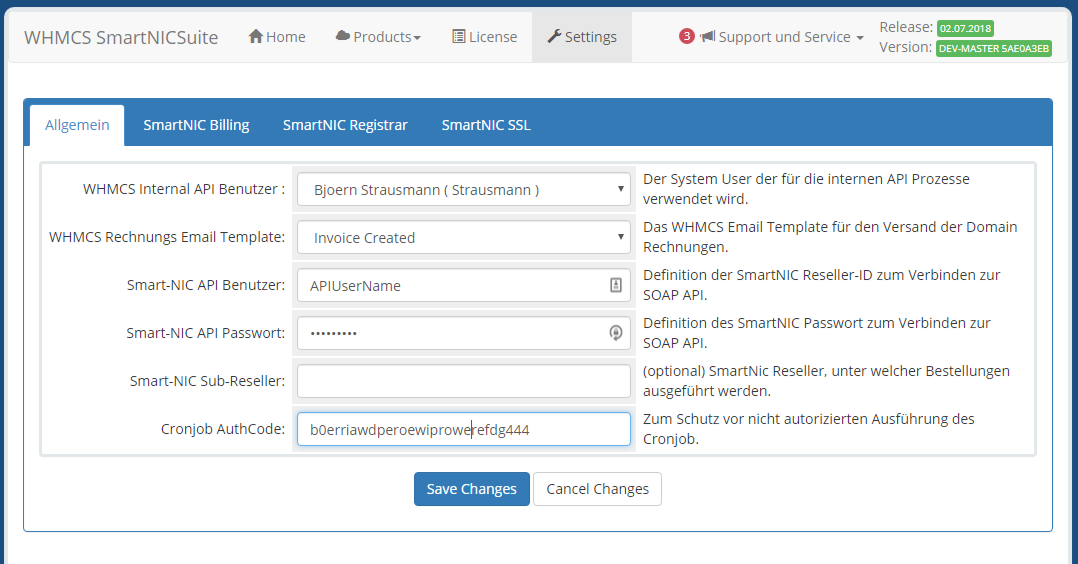This screenshot has width=1078, height=564.
Task: Click the Cronjob AuthCode input field
Action: click(464, 429)
